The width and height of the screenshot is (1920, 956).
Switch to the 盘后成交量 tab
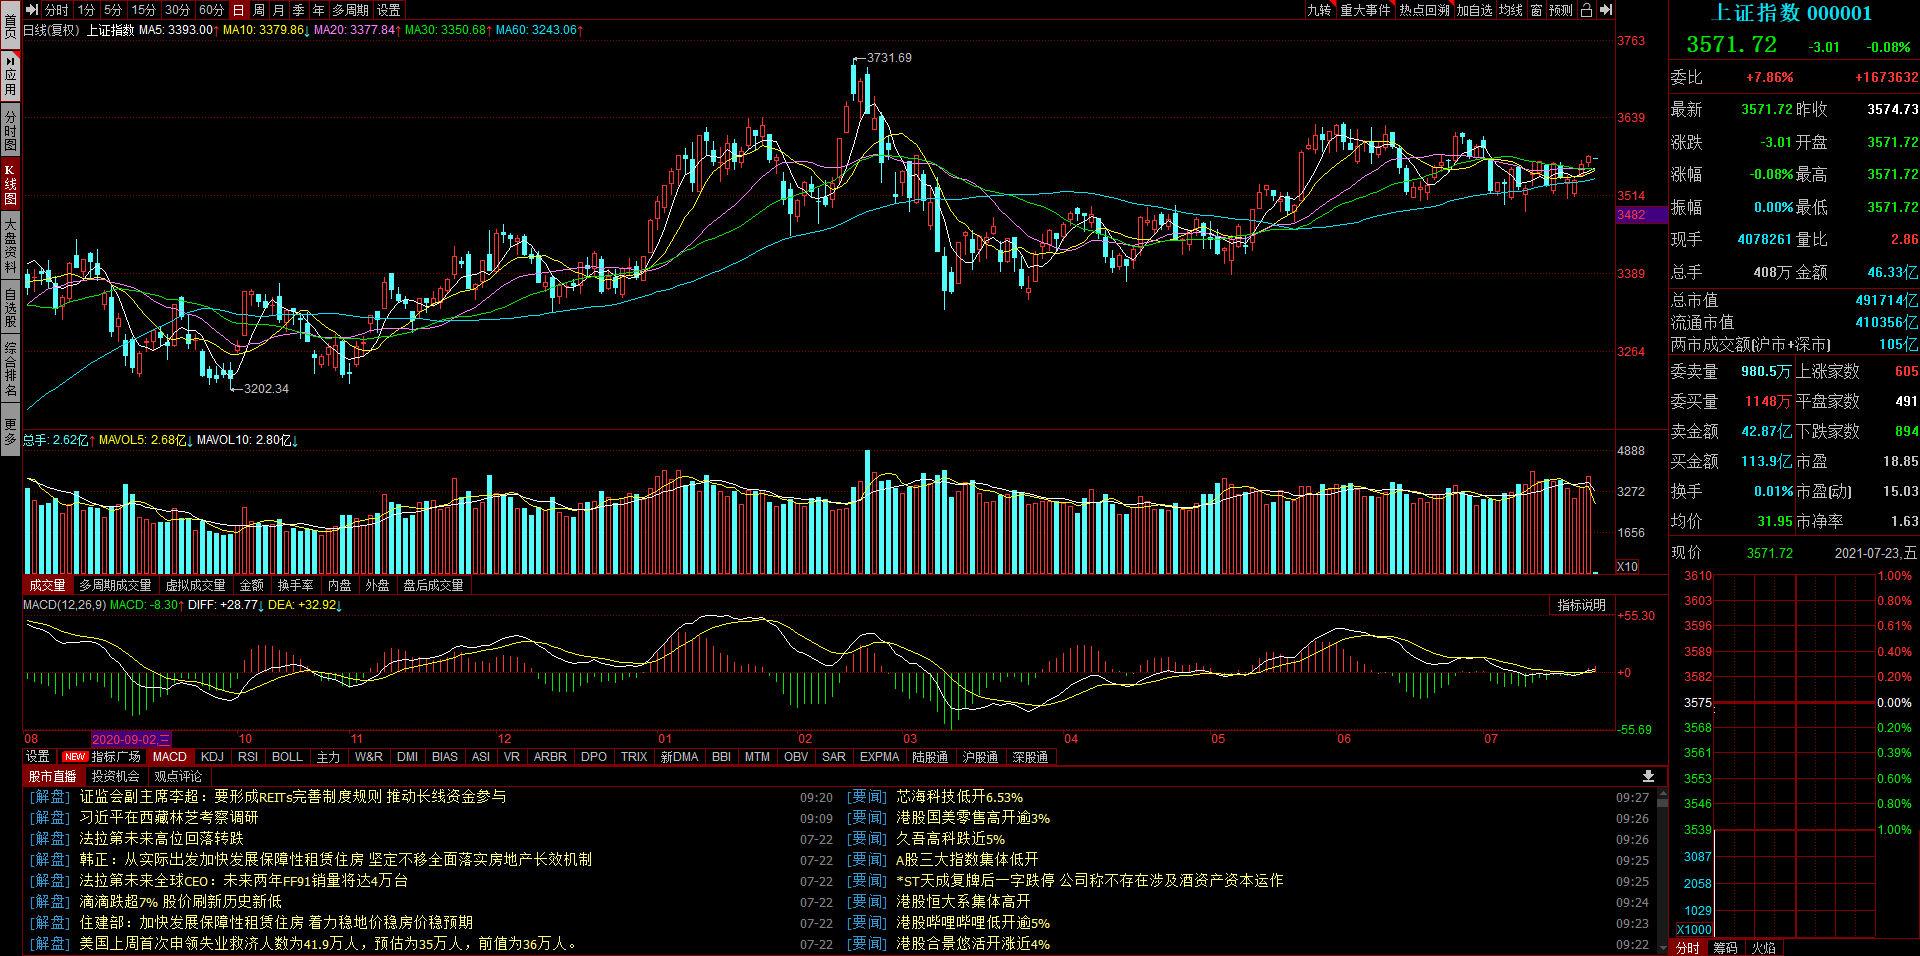pyautogui.click(x=433, y=585)
